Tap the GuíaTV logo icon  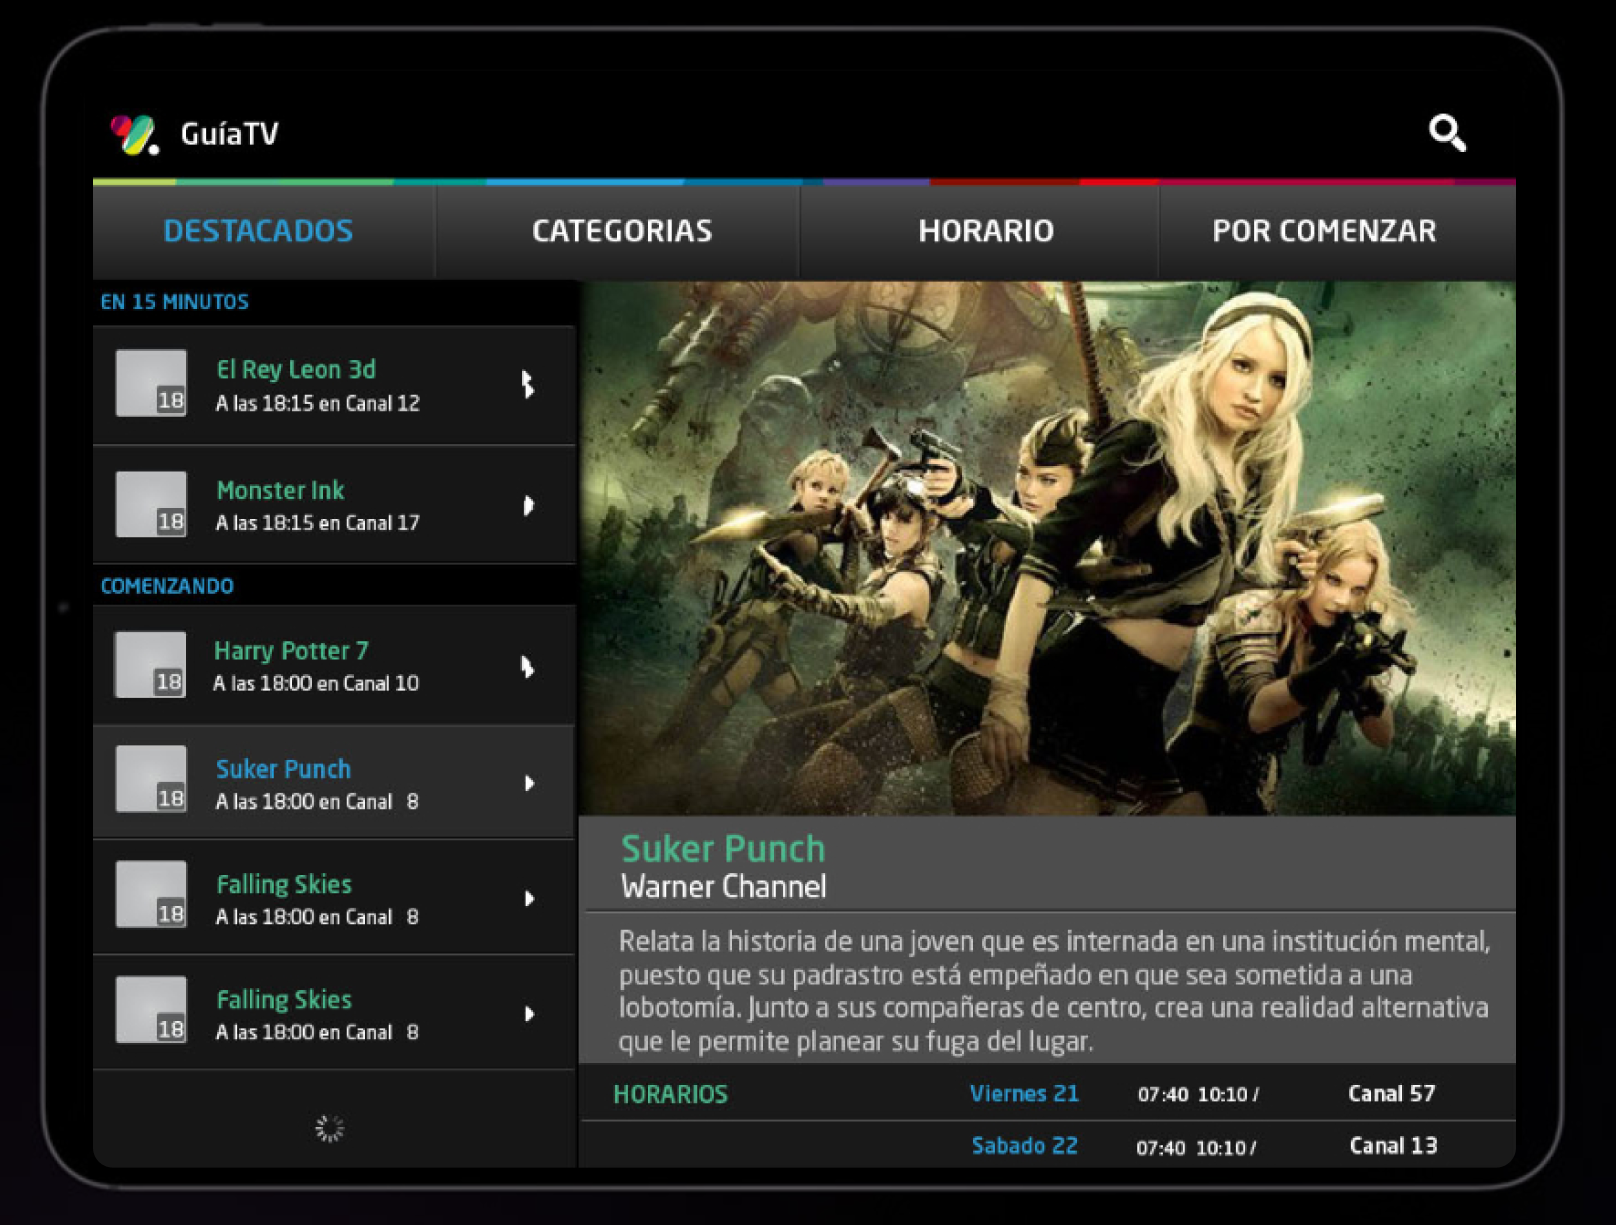(135, 135)
